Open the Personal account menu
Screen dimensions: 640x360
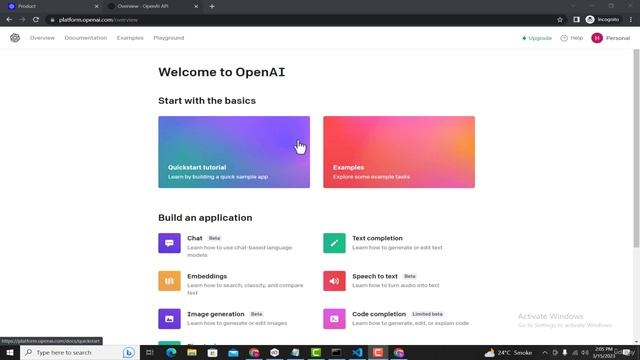[x=611, y=38]
